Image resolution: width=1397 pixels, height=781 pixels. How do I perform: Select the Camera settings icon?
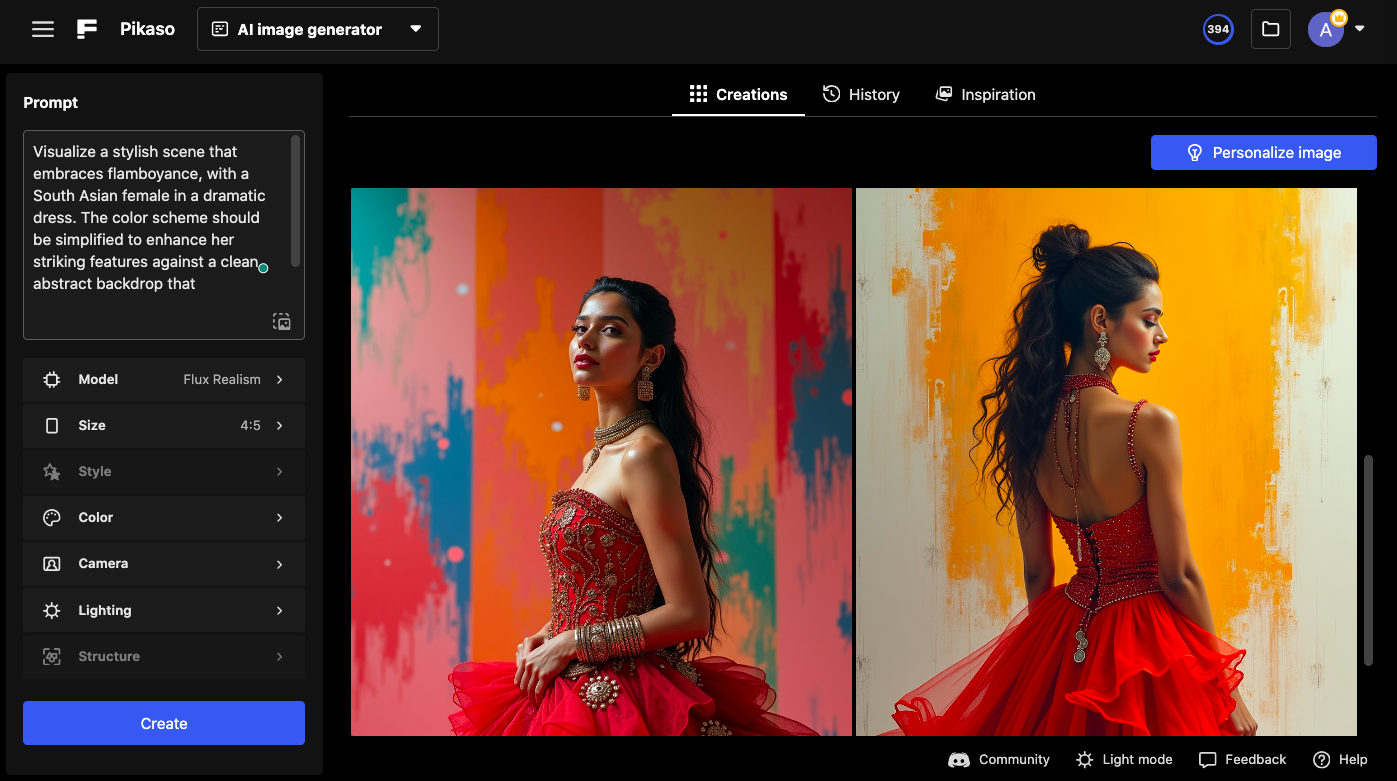click(x=50, y=563)
